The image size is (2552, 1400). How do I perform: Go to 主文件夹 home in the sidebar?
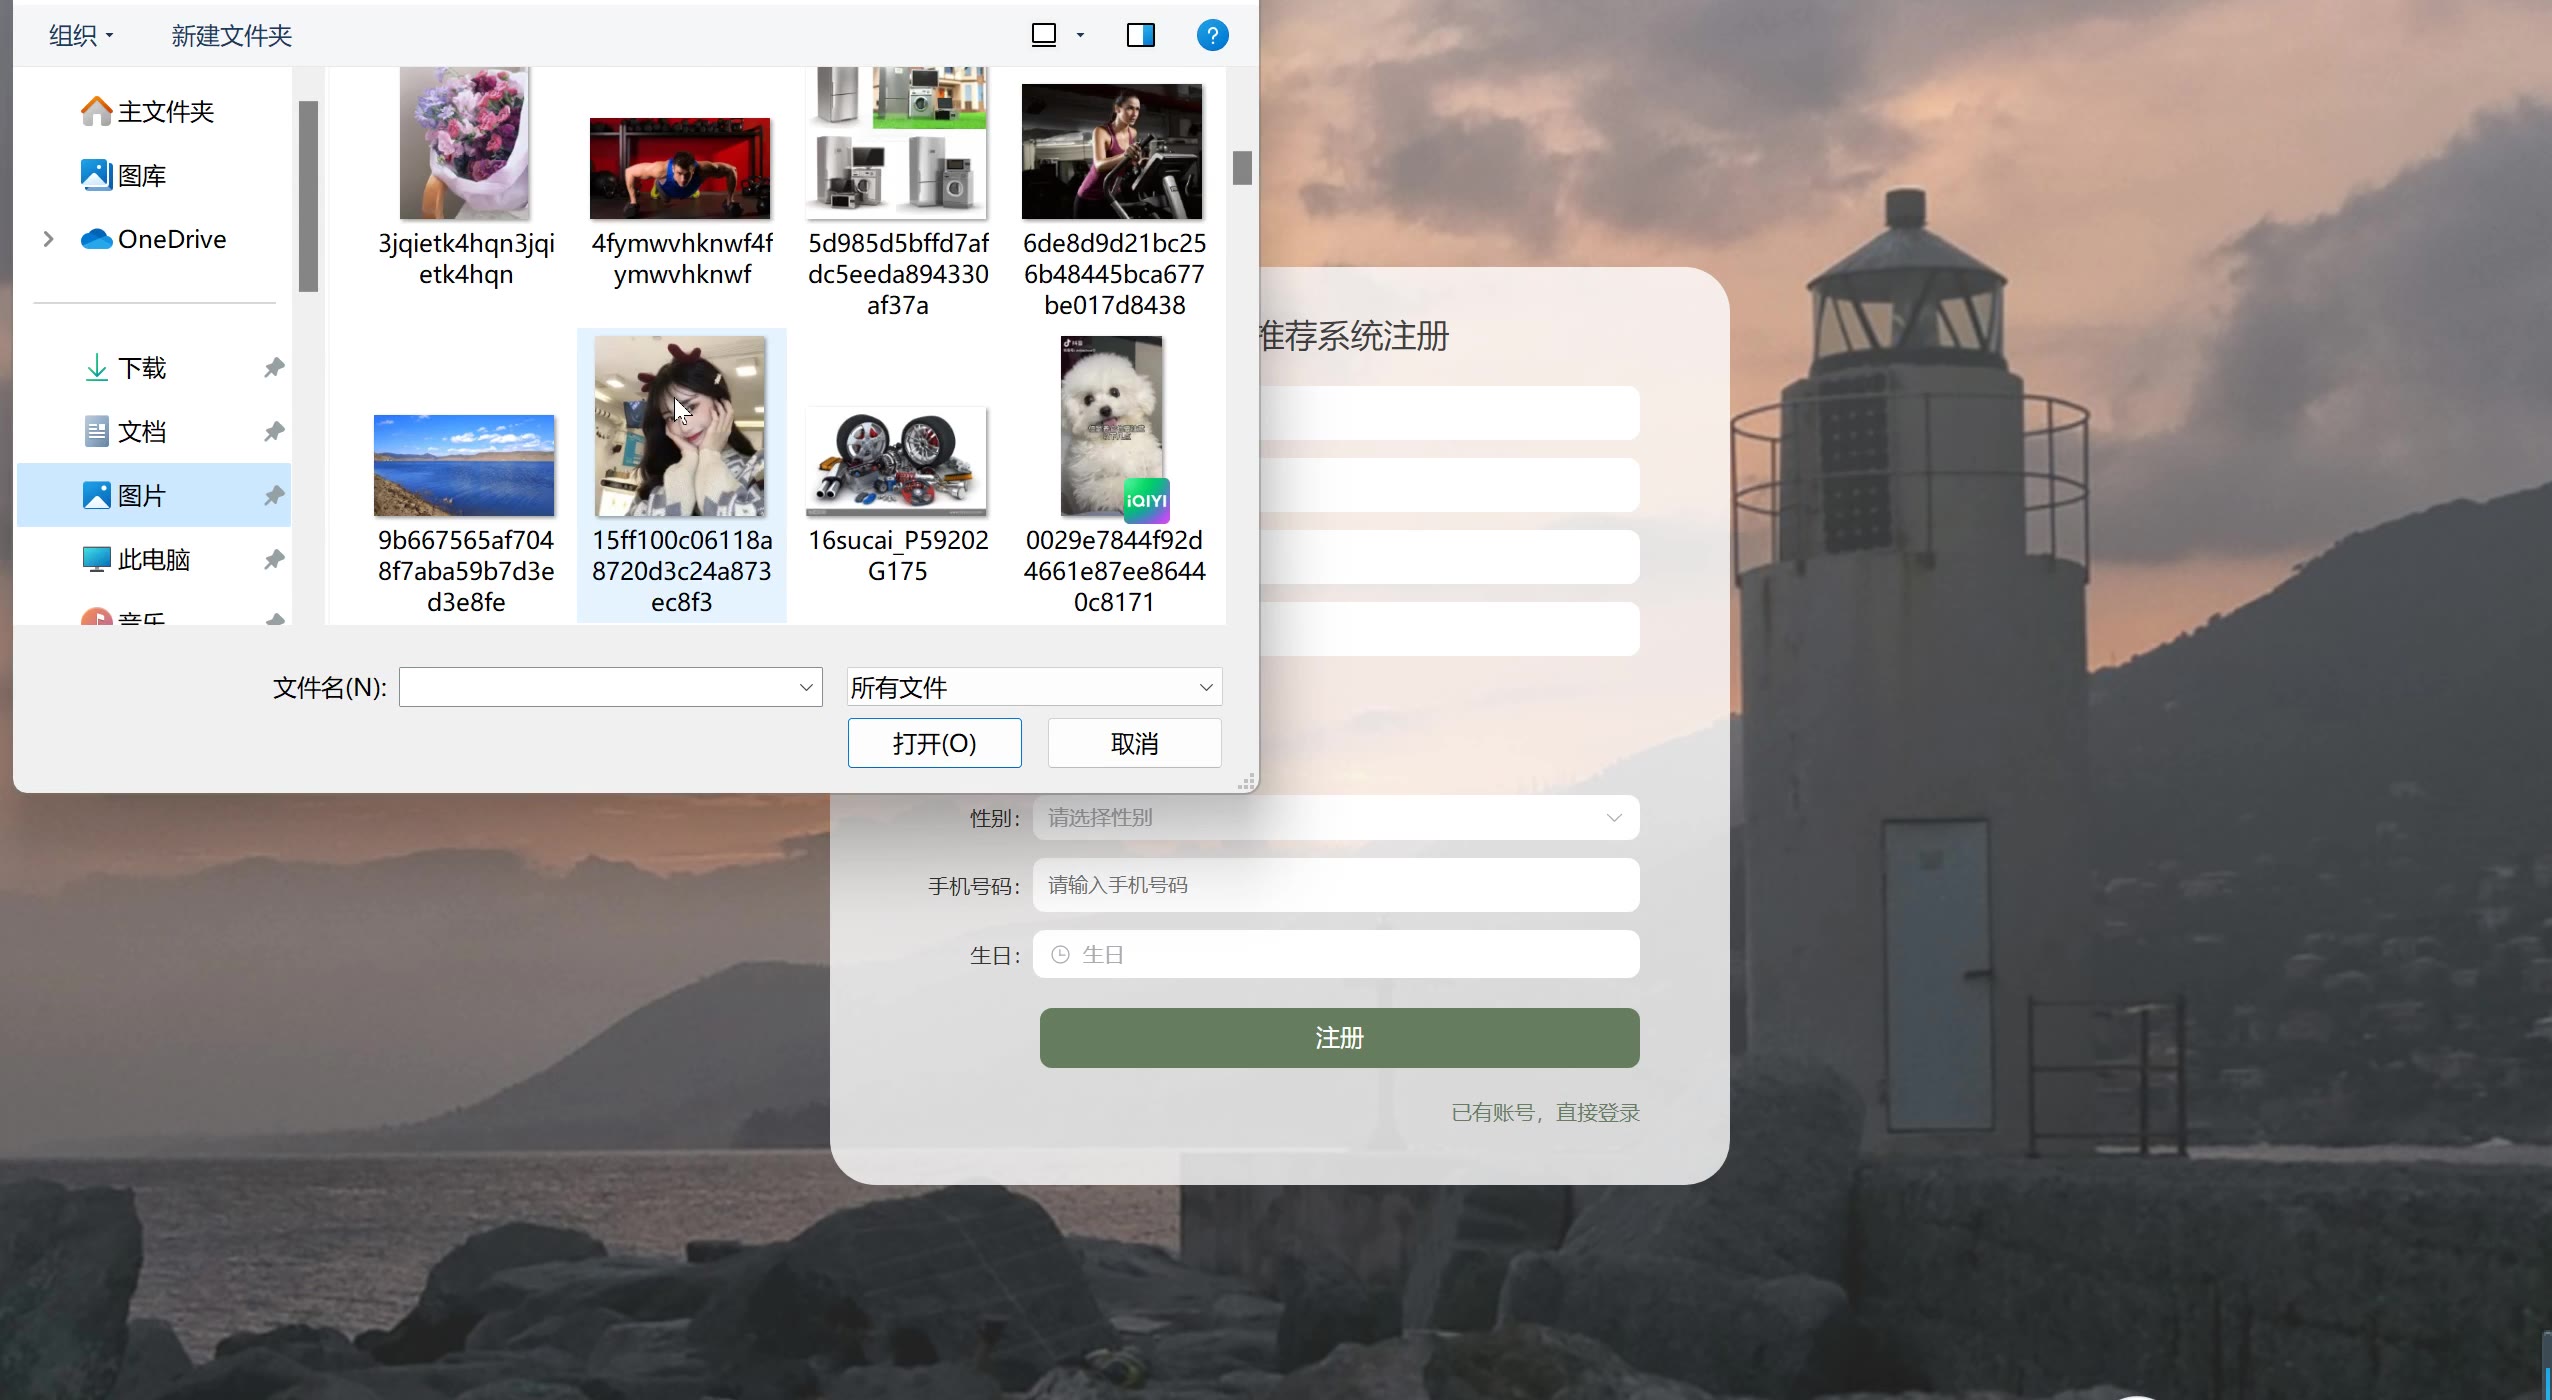[165, 111]
